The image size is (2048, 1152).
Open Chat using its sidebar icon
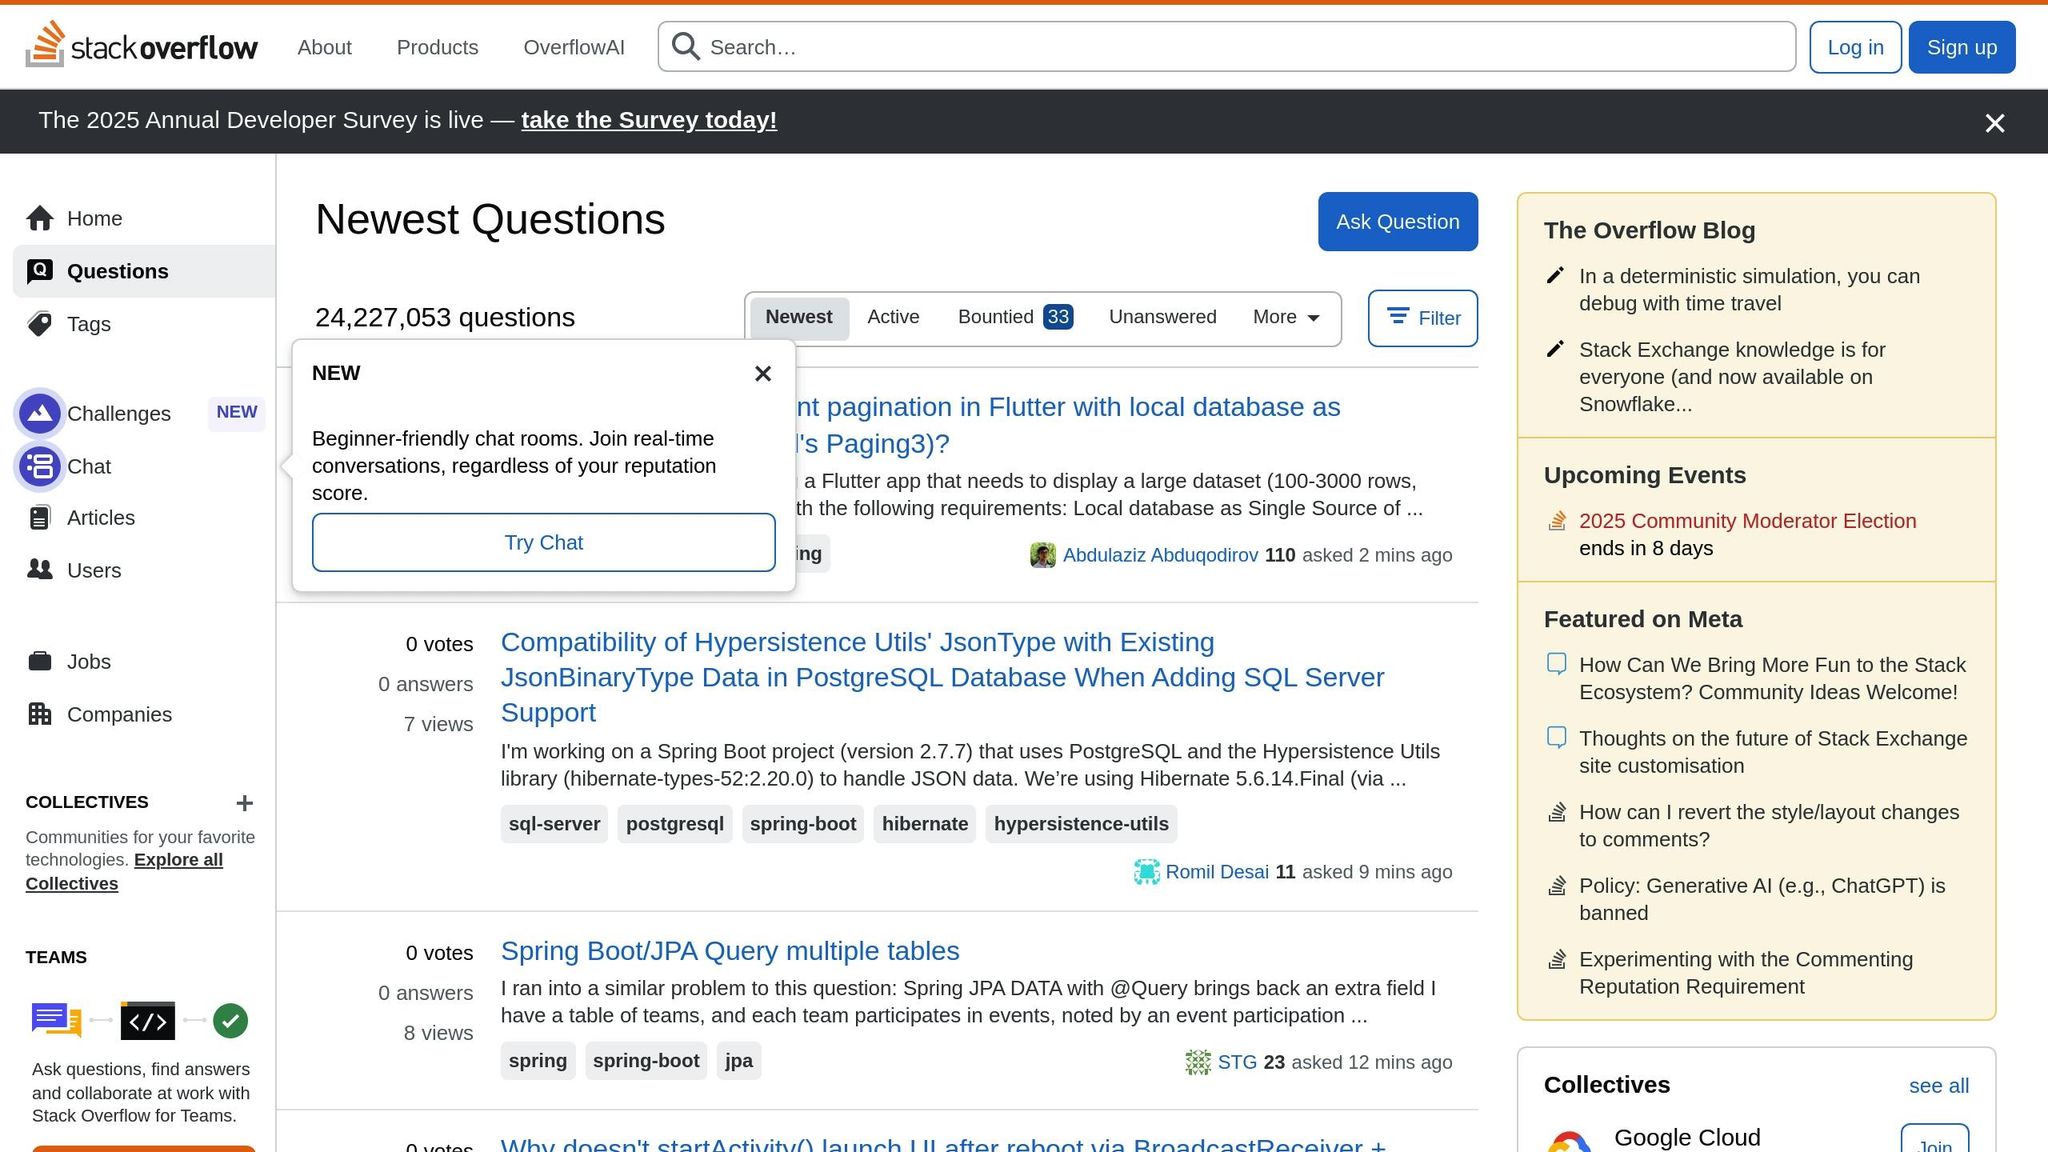coord(40,466)
